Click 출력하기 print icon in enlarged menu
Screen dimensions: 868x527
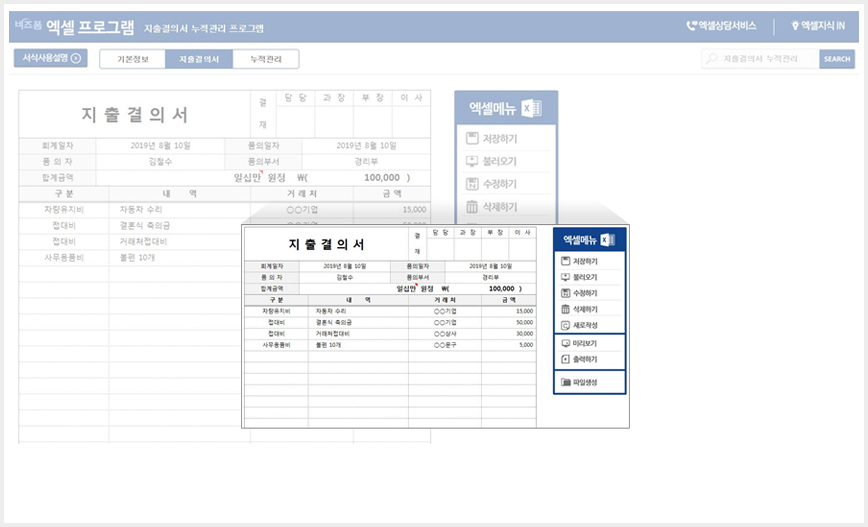coord(565,359)
